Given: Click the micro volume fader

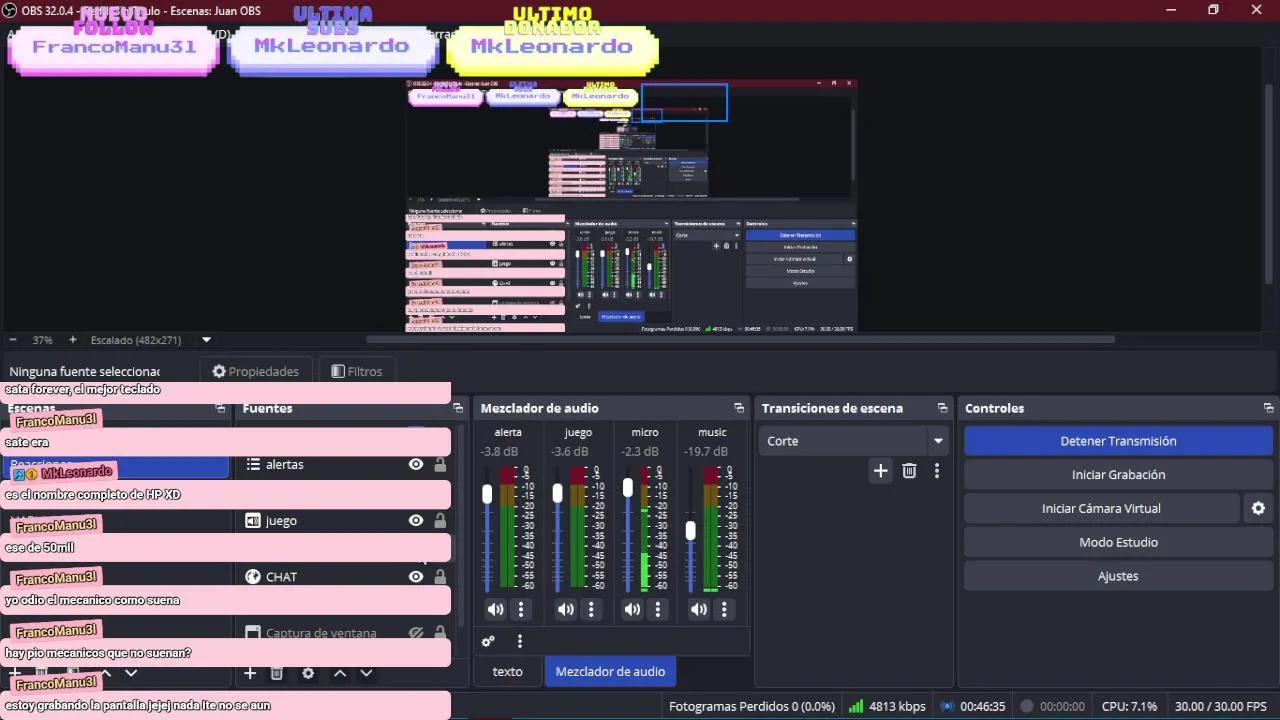Looking at the screenshot, I should tap(628, 487).
